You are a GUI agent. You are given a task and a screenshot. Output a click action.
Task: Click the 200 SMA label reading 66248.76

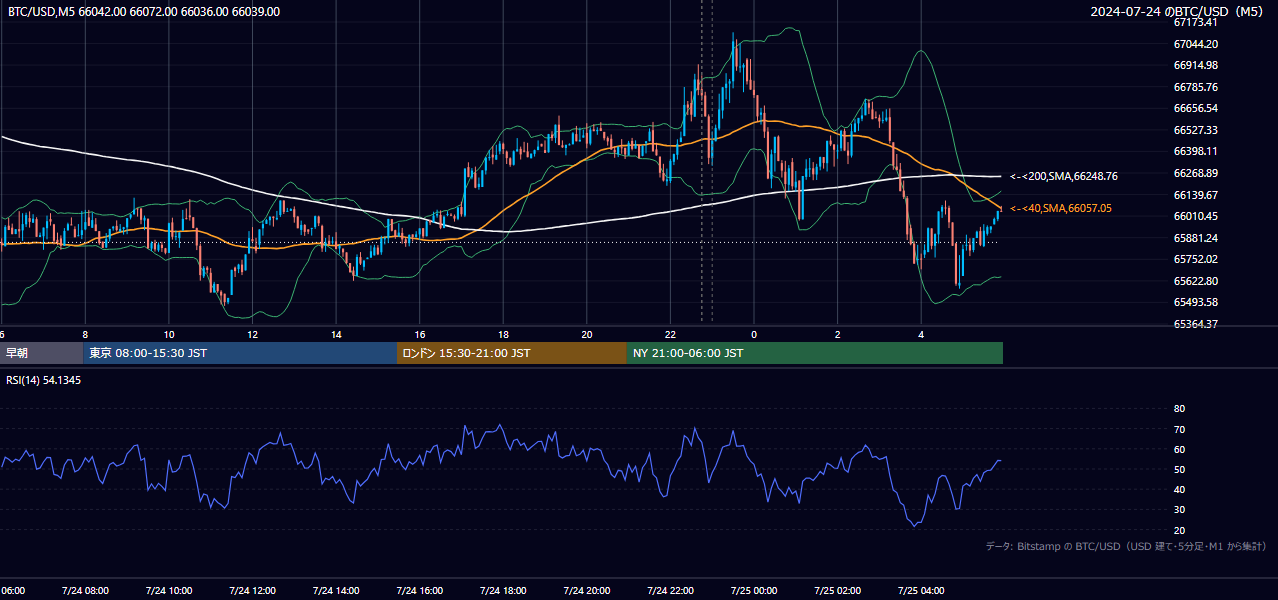(x=1064, y=176)
